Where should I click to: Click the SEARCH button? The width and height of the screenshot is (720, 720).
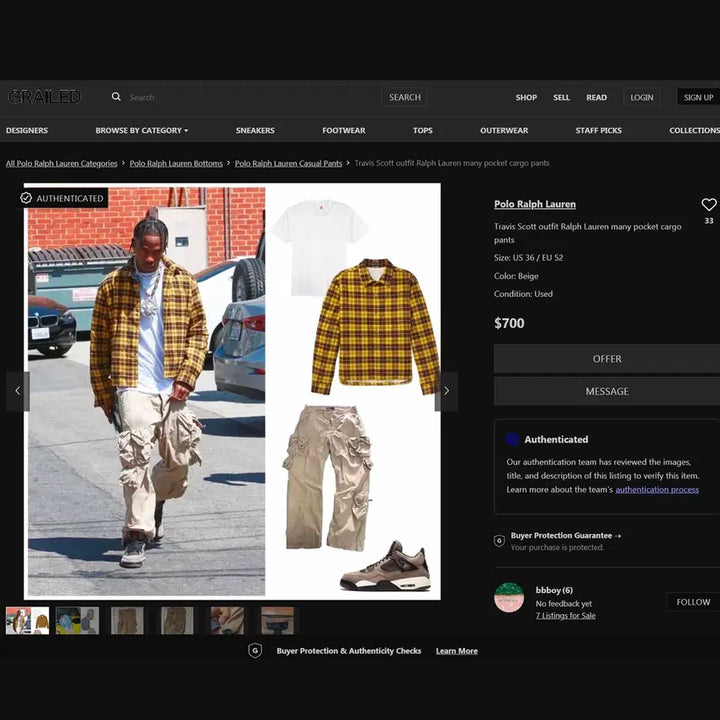point(405,97)
